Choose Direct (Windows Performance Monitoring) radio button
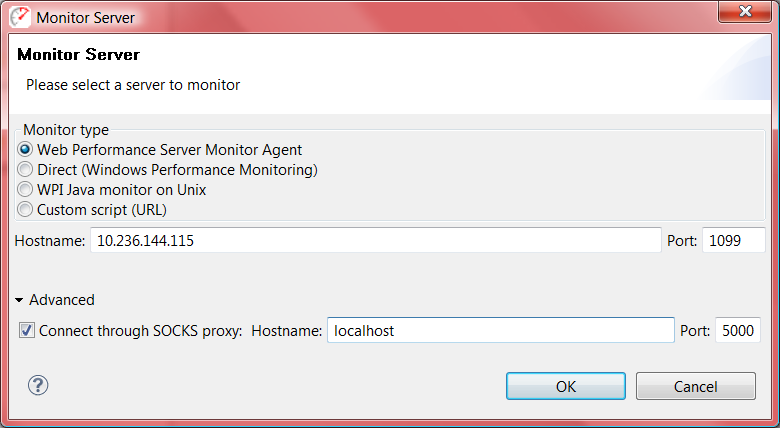Screen dimensions: 780x428 [25, 170]
